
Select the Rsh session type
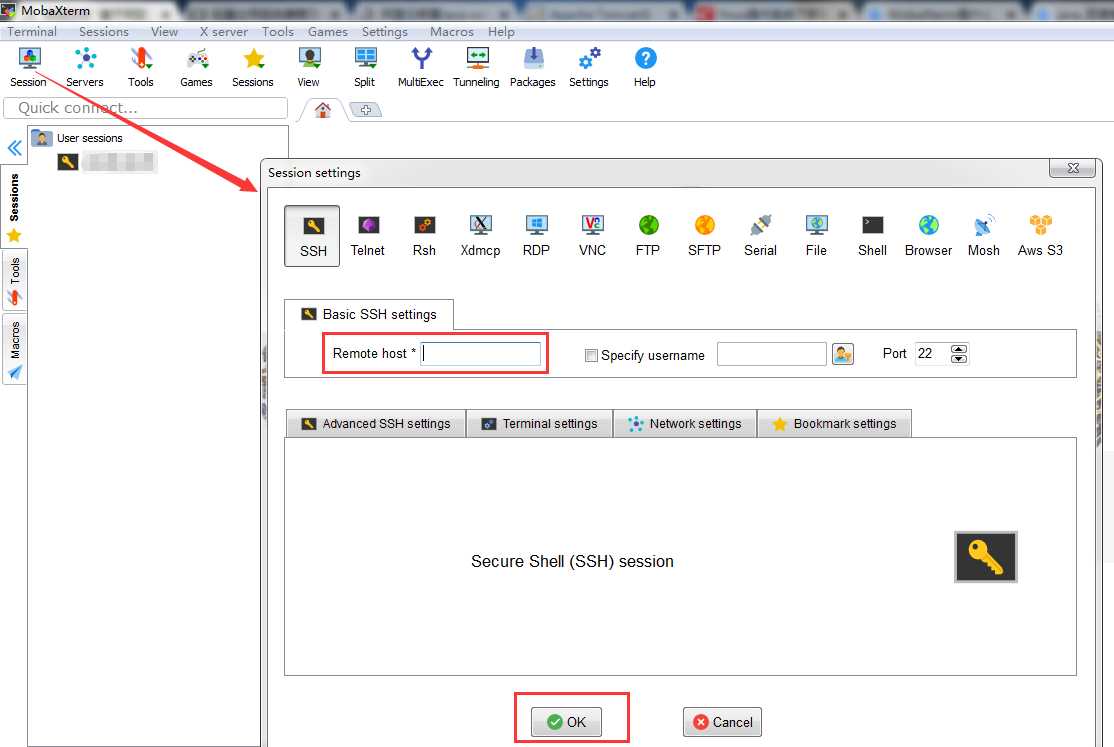(424, 236)
